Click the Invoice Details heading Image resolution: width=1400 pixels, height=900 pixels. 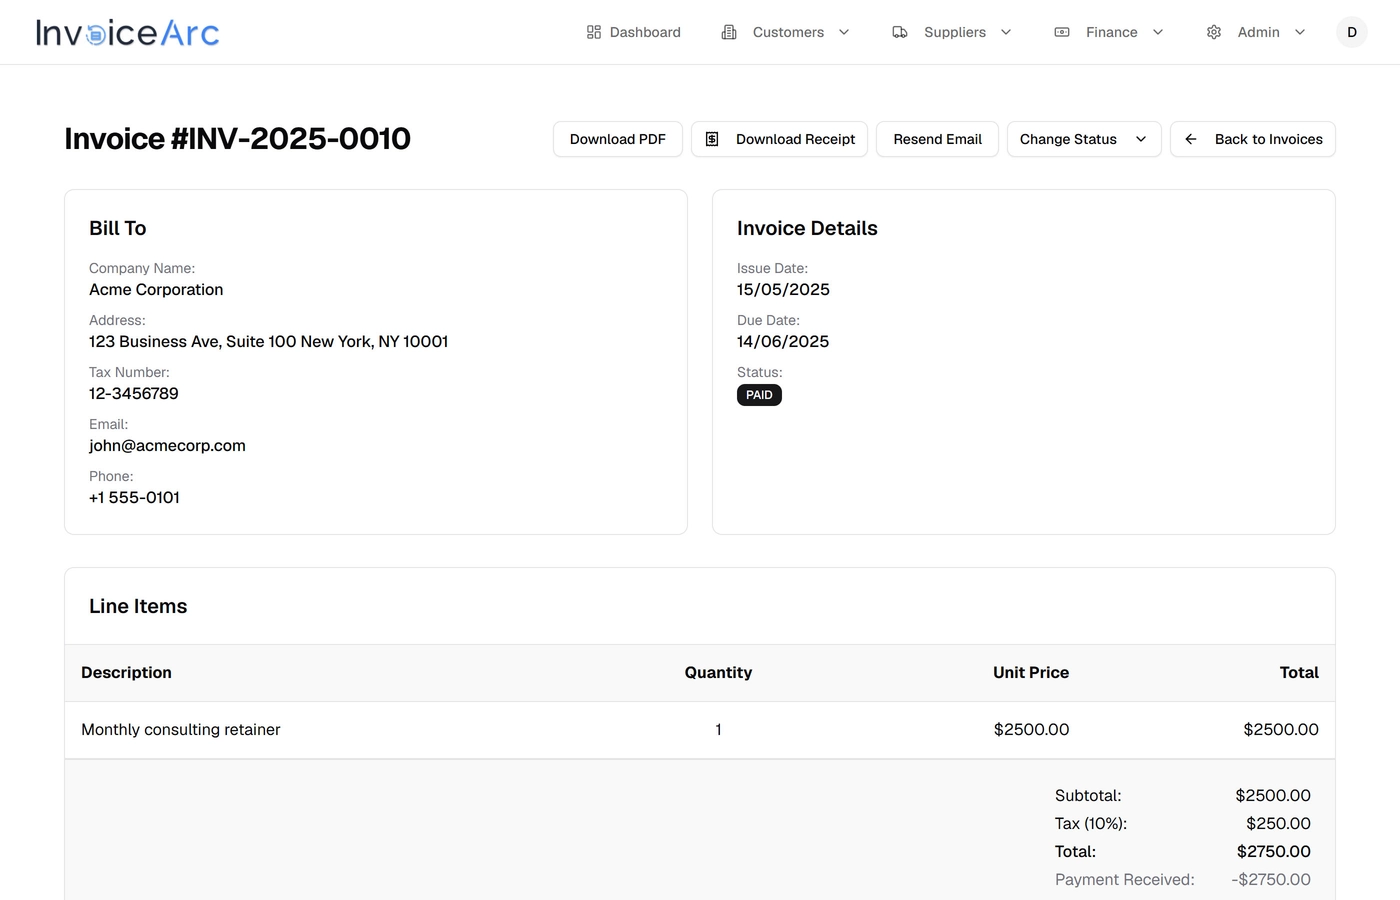(807, 228)
